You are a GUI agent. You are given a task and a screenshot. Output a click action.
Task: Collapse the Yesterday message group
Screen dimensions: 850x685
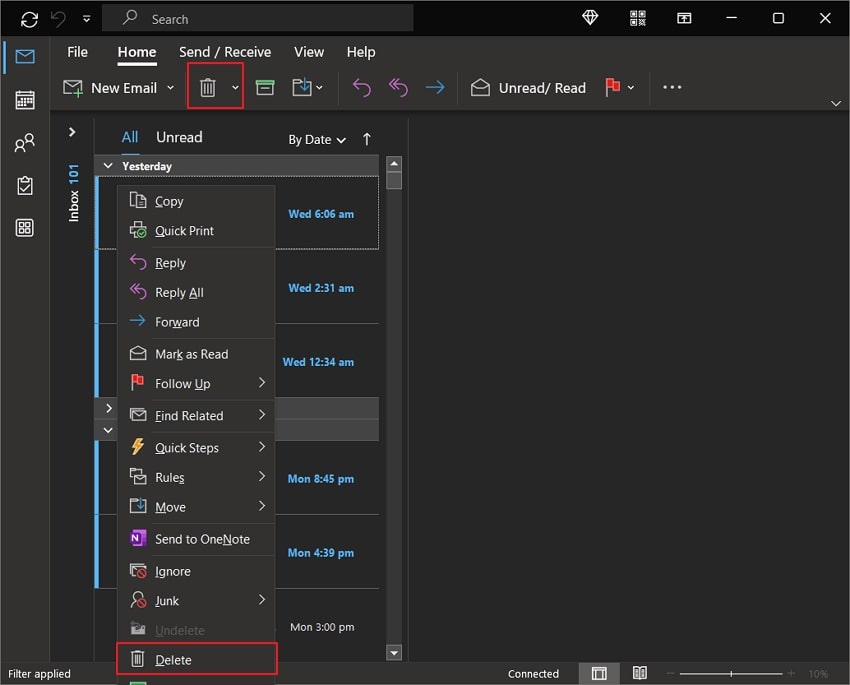point(108,165)
